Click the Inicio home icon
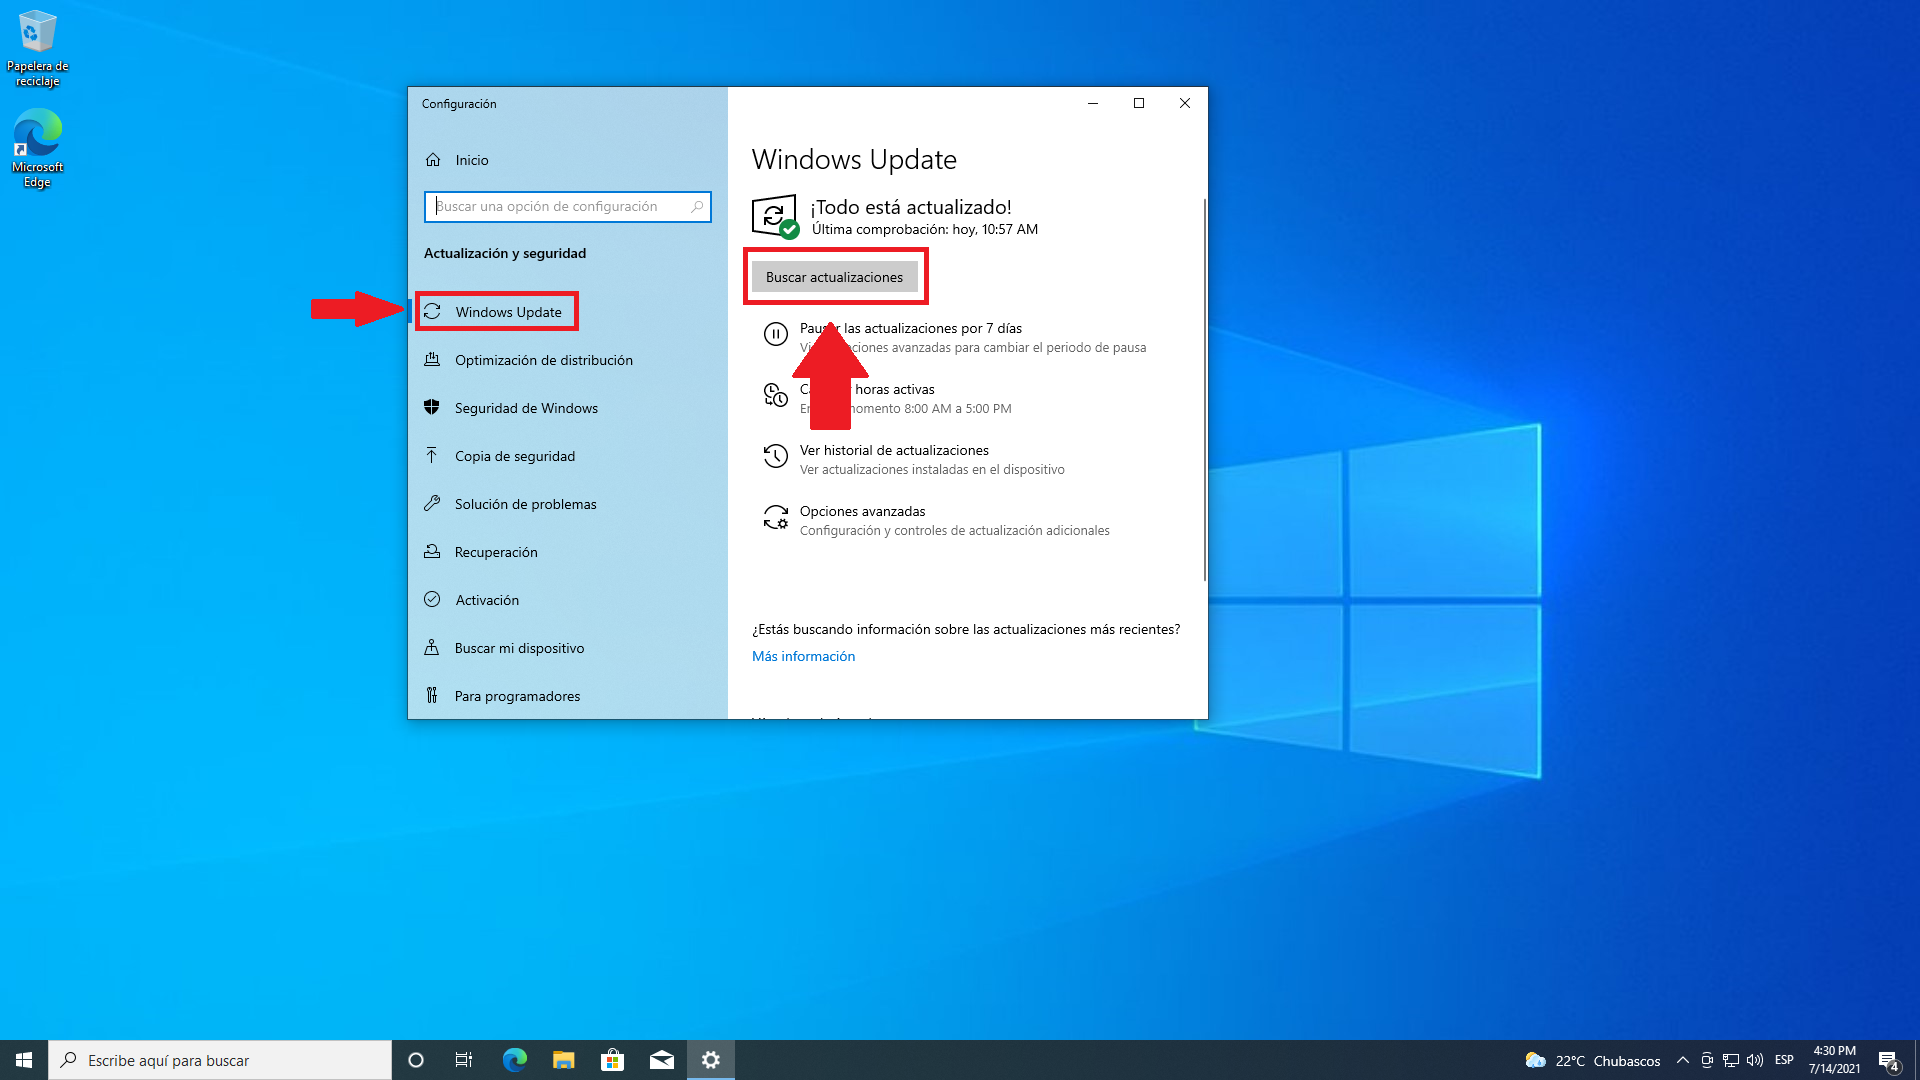 tap(433, 160)
